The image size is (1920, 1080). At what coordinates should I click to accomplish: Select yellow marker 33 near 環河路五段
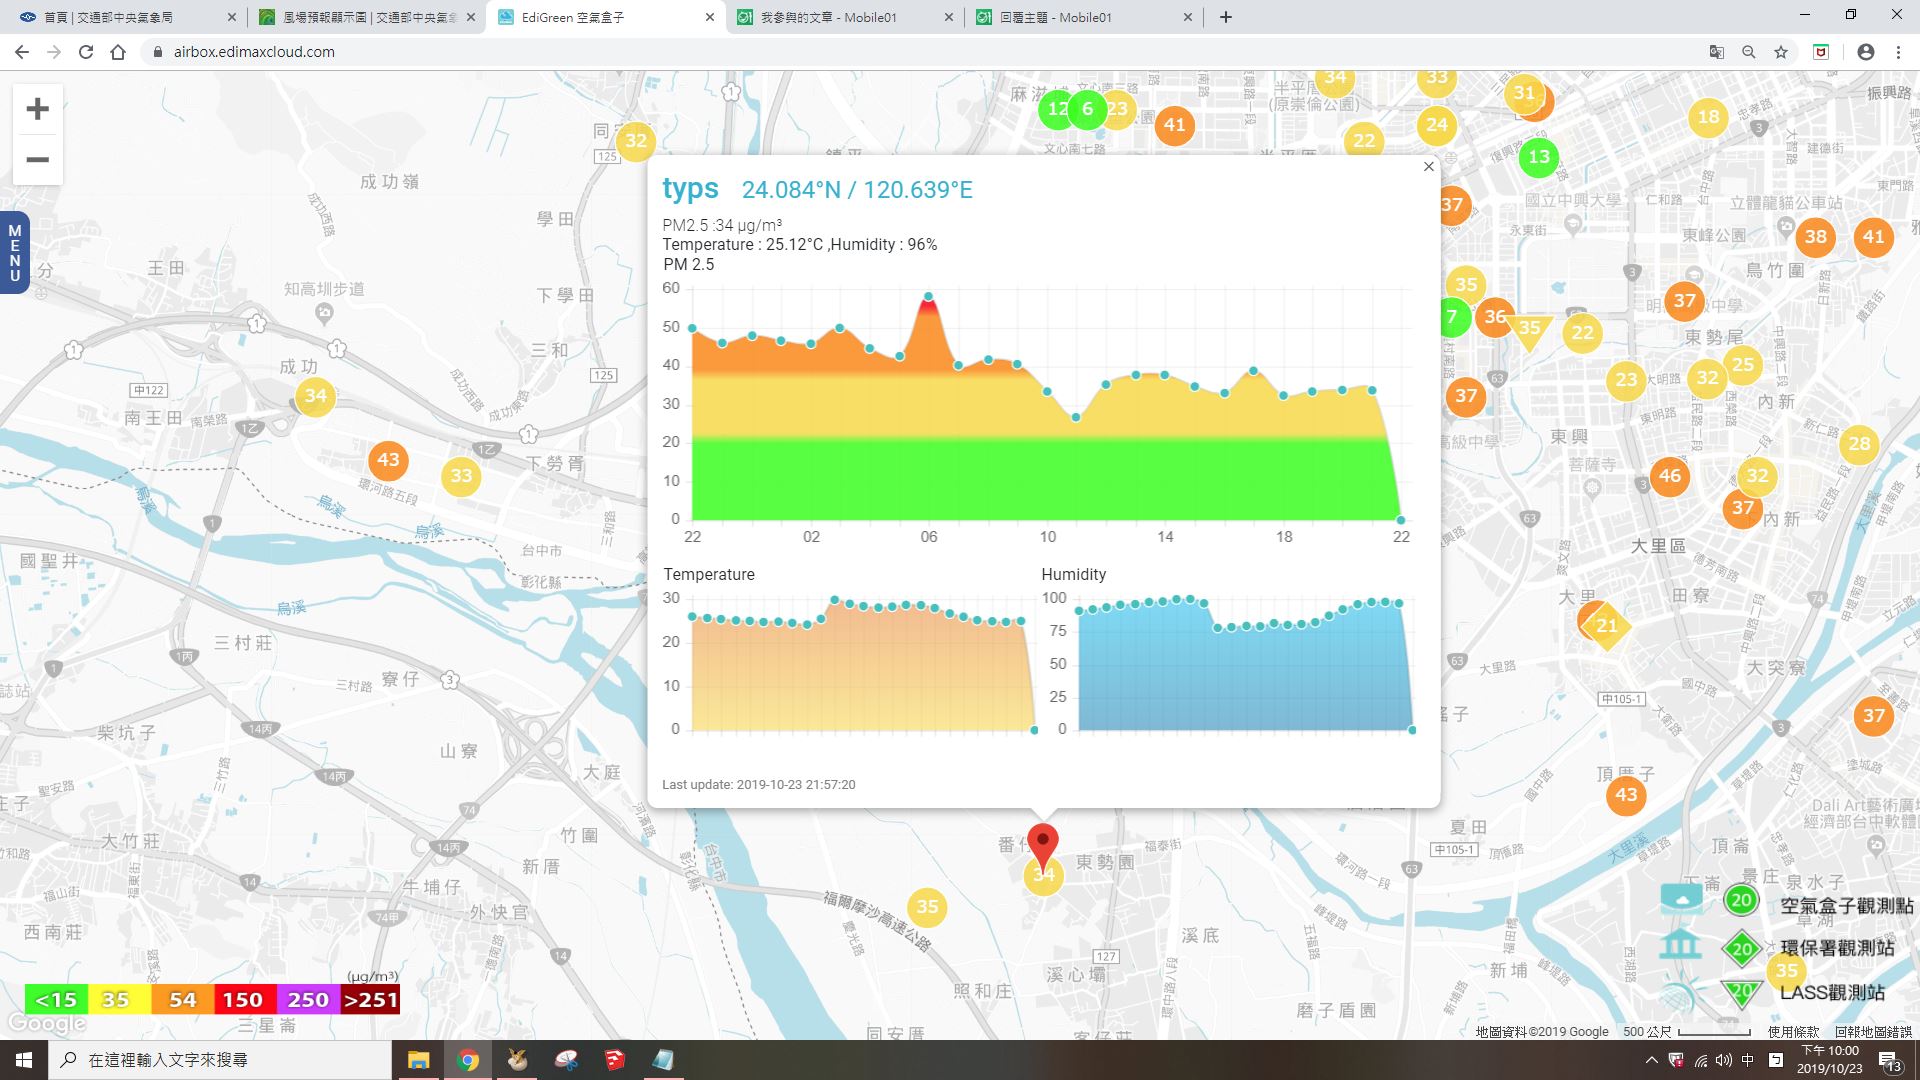click(461, 476)
